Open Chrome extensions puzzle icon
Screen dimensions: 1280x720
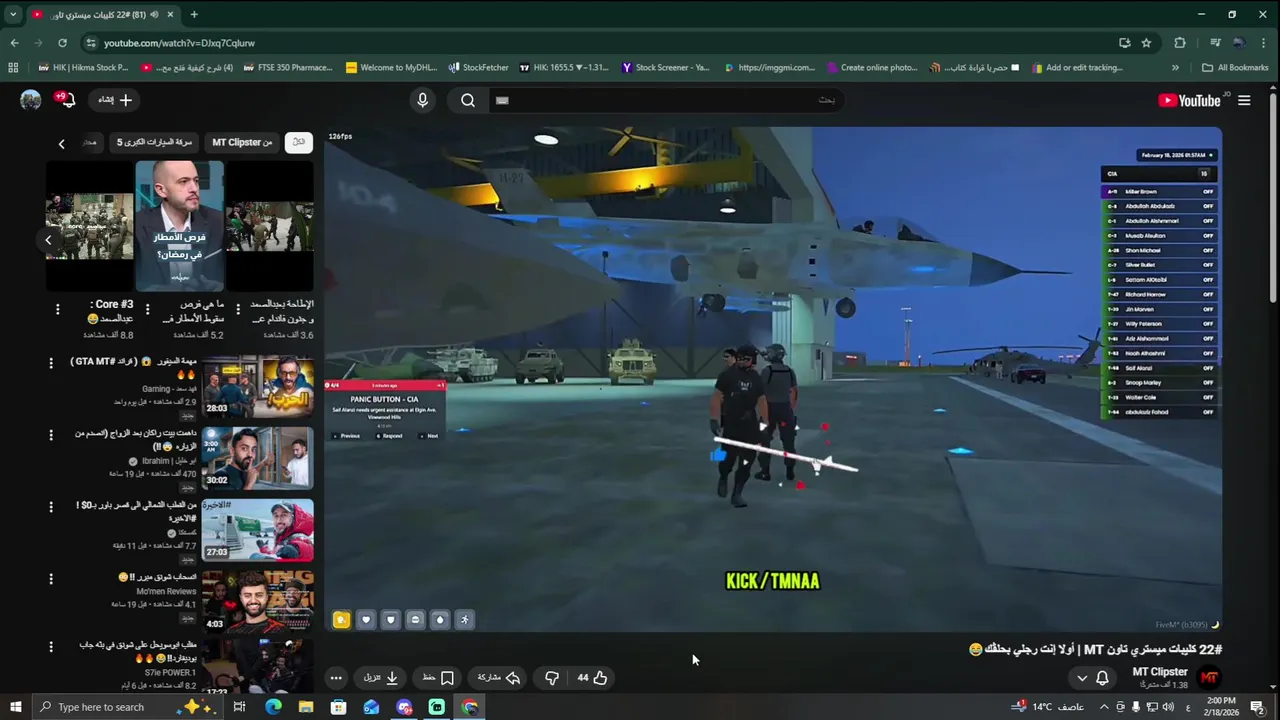pos(1180,43)
